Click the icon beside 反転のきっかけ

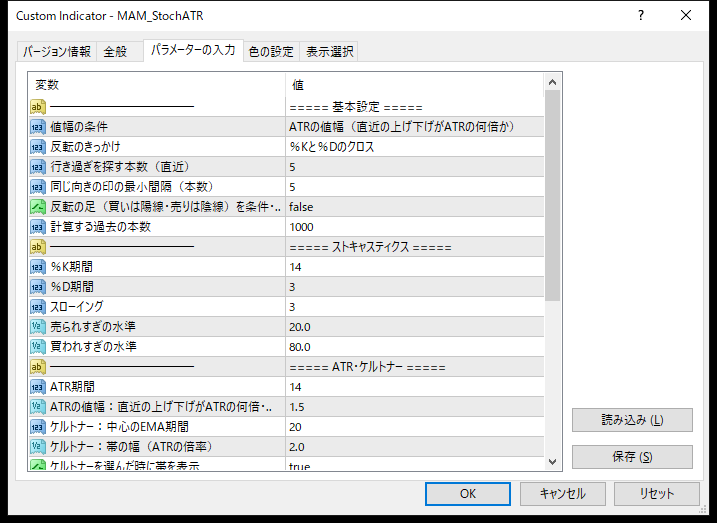click(x=38, y=147)
